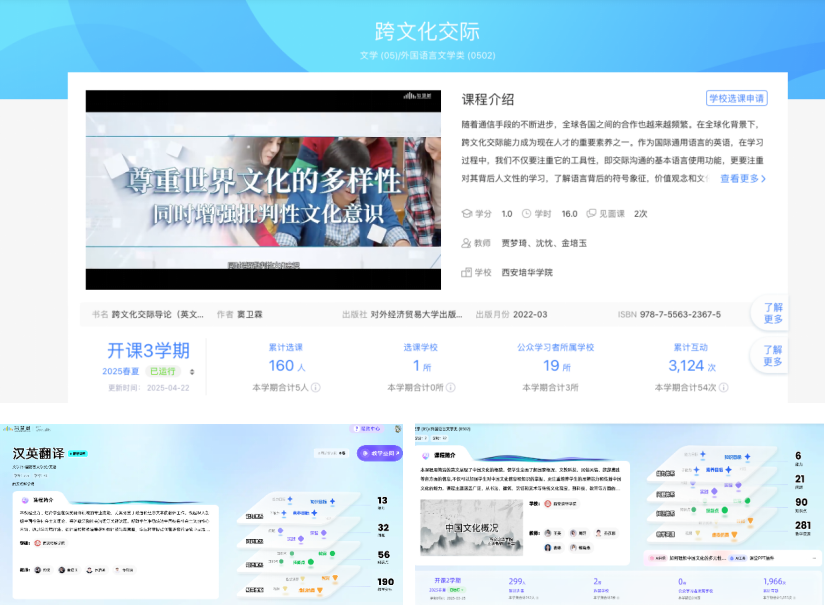Click lower 了解更多 floating button beside stats

pyautogui.click(x=773, y=355)
